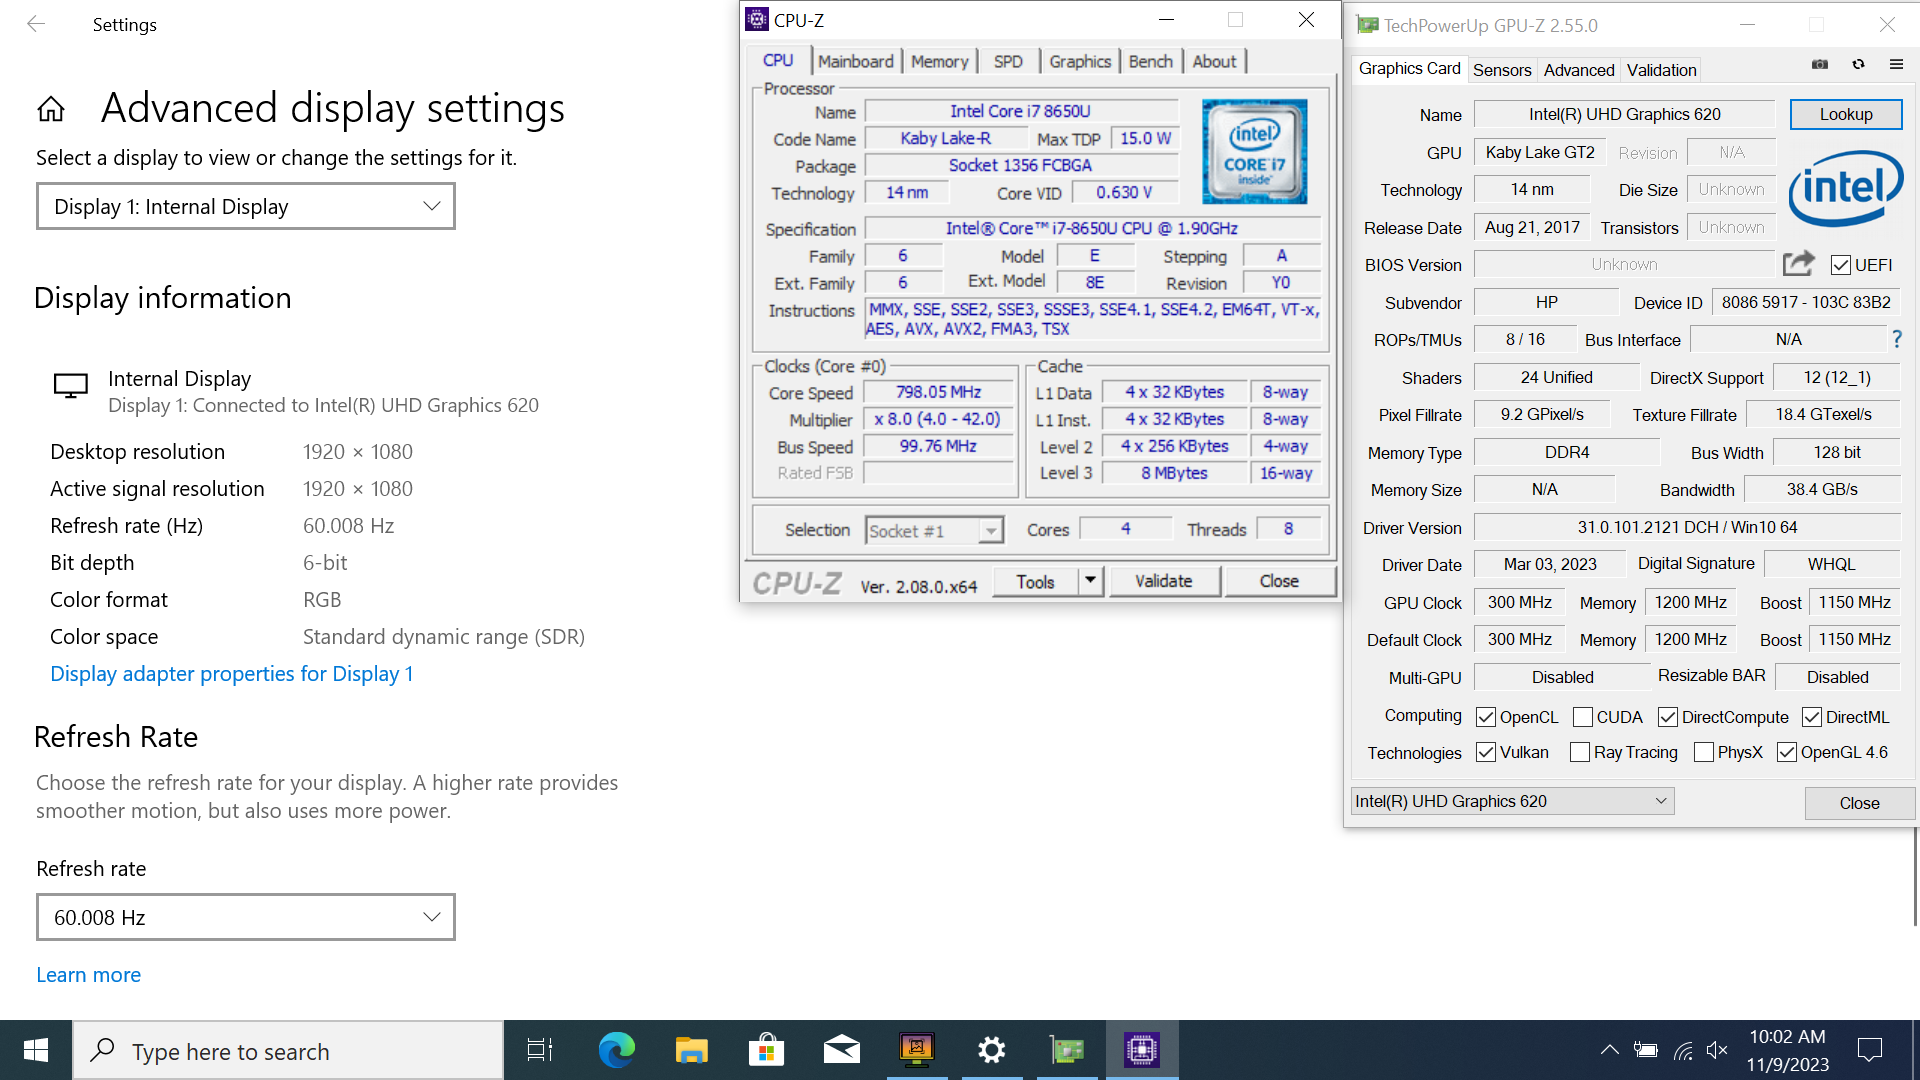Screen dimensions: 1920x1080
Task: Toggle DirectML checkbox
Action: [x=1812, y=717]
